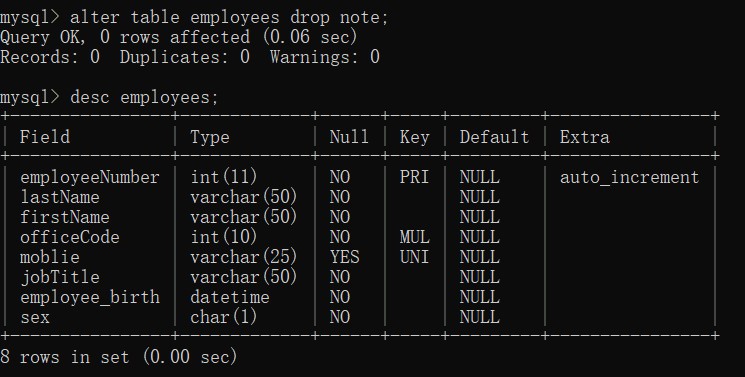Select the 'lastName' field name
Screen dimensions: 745x377
(x=60, y=197)
